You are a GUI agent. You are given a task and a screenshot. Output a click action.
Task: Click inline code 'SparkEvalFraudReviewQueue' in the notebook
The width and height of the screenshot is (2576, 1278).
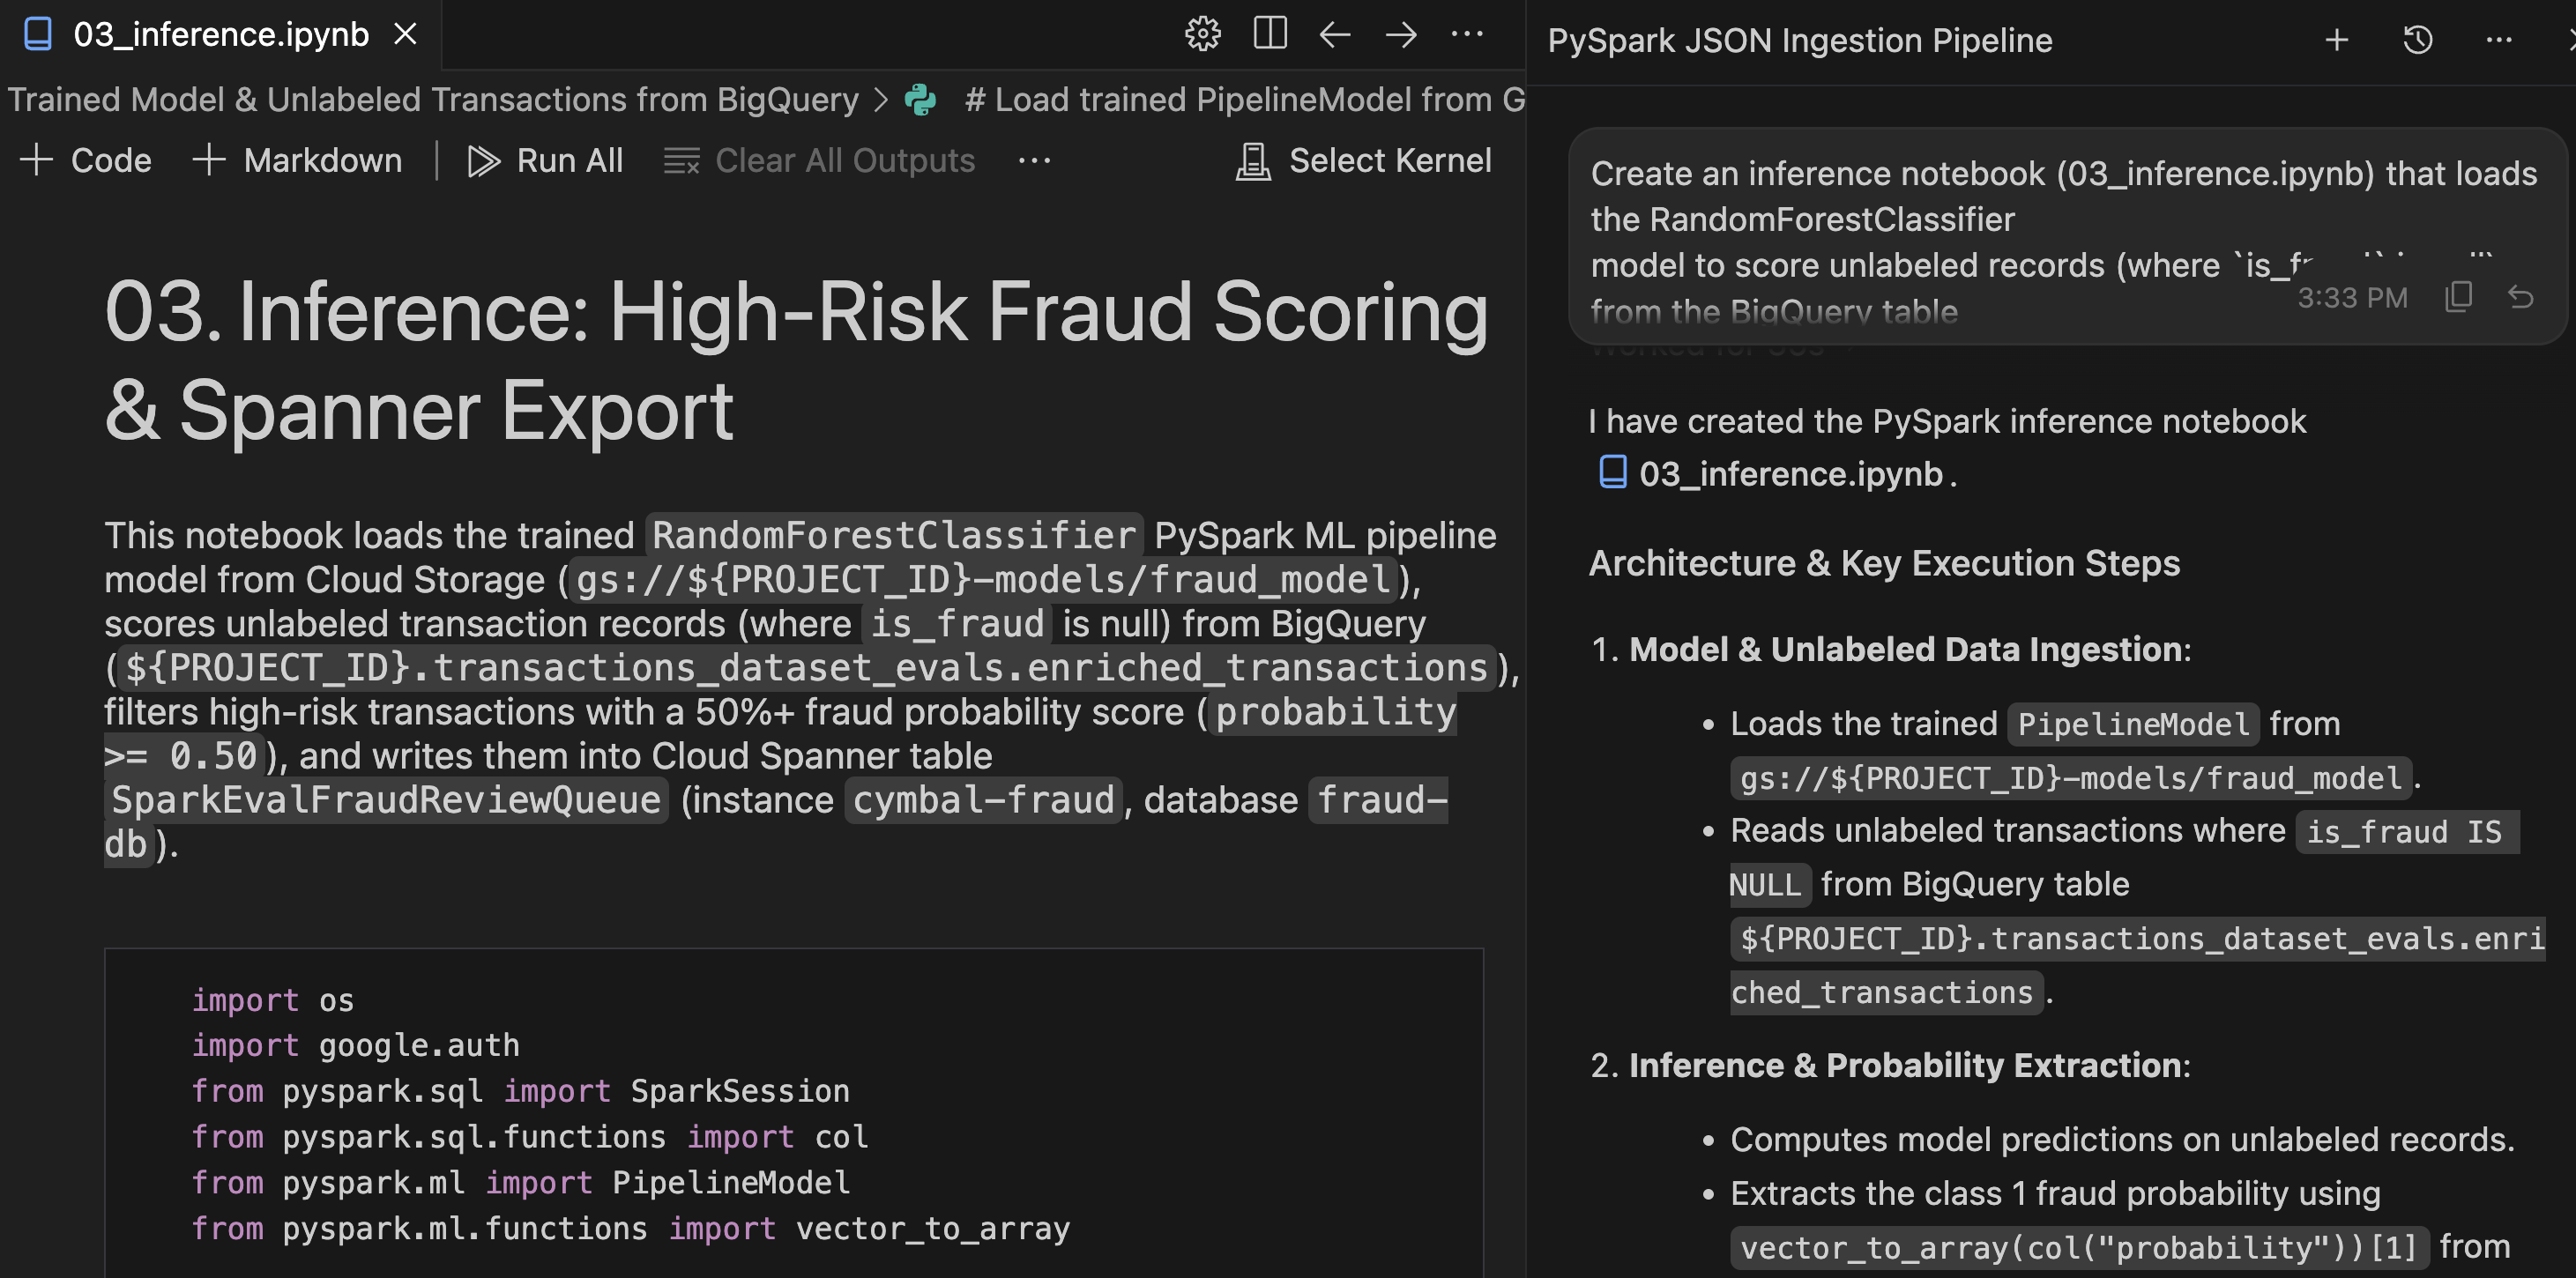click(386, 800)
